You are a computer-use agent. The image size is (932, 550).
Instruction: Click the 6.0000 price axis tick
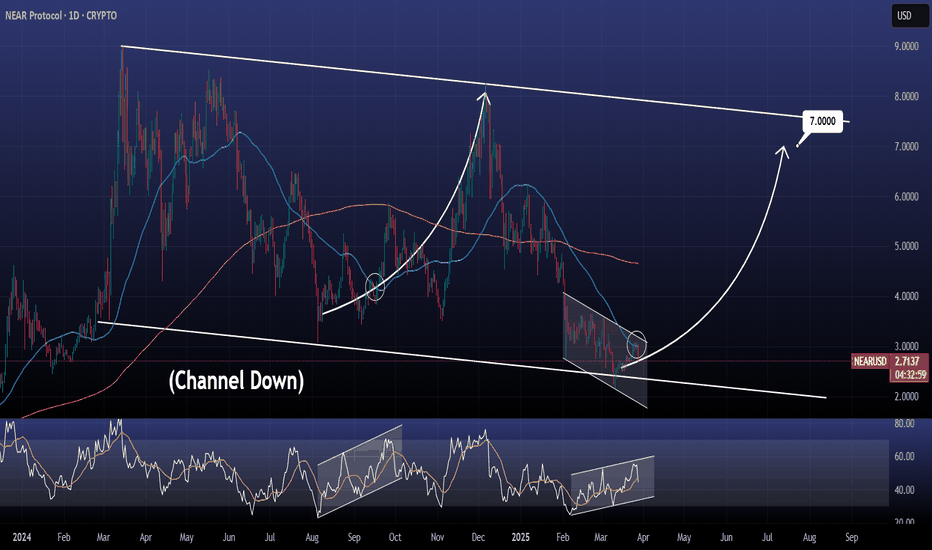(906, 196)
